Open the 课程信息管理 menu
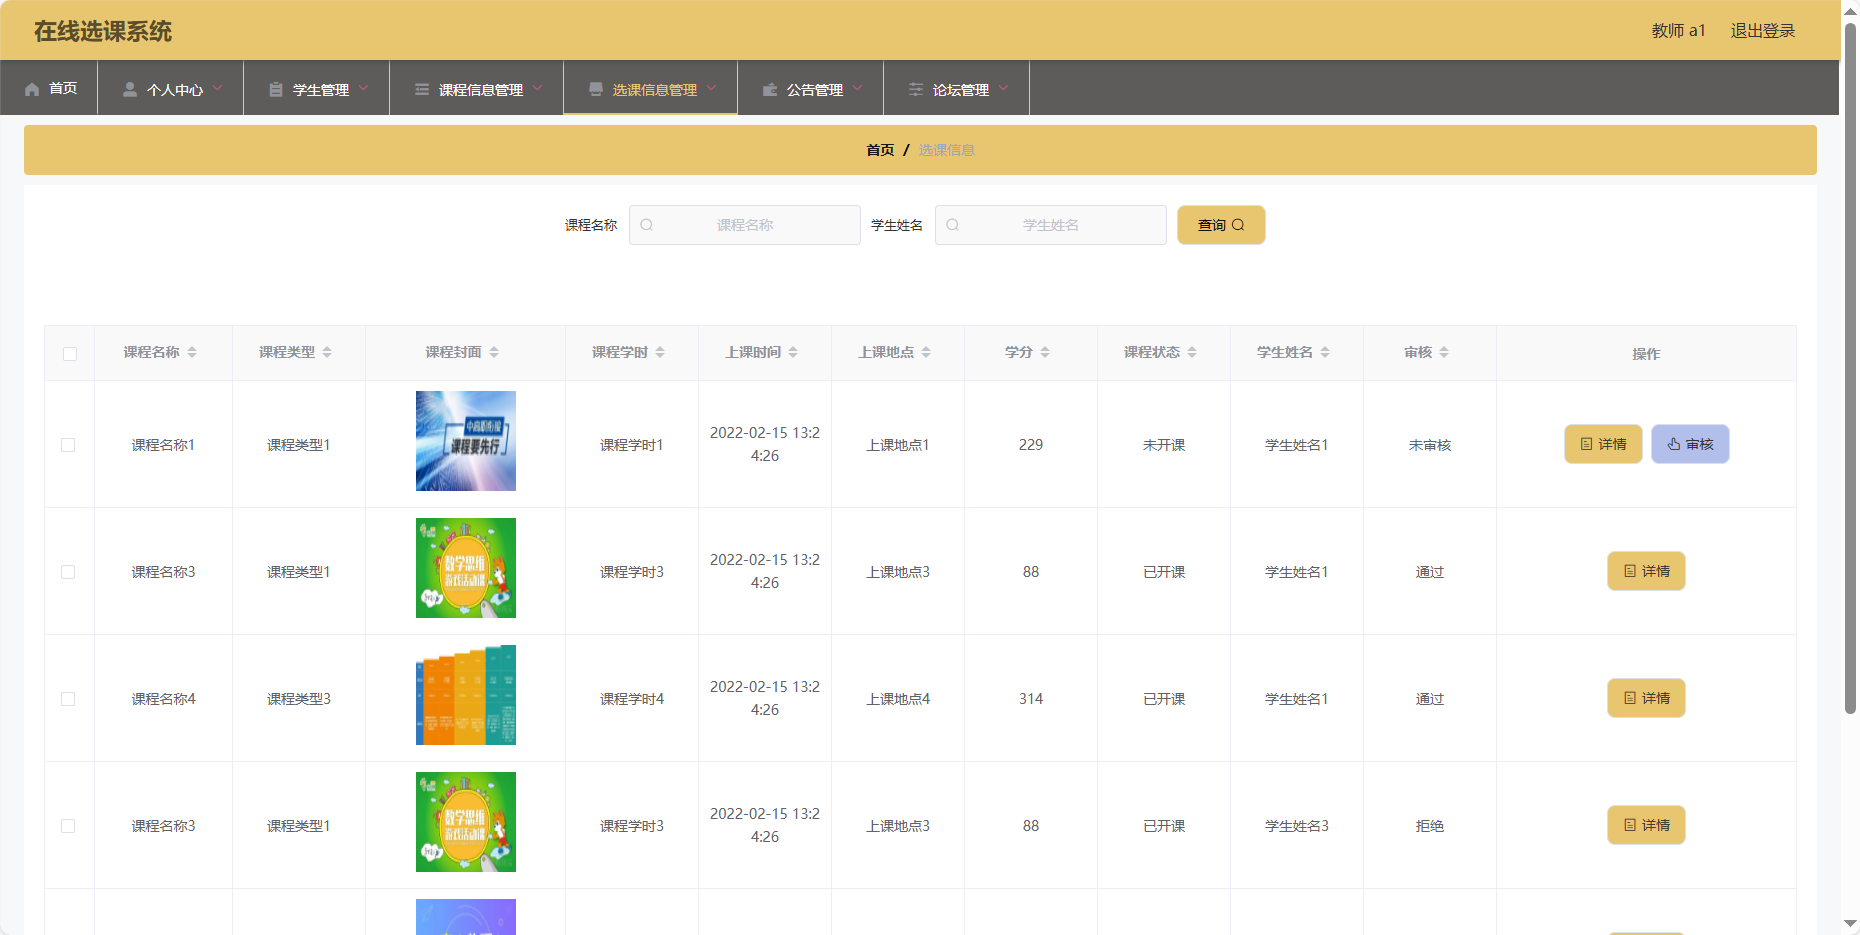 tap(477, 88)
